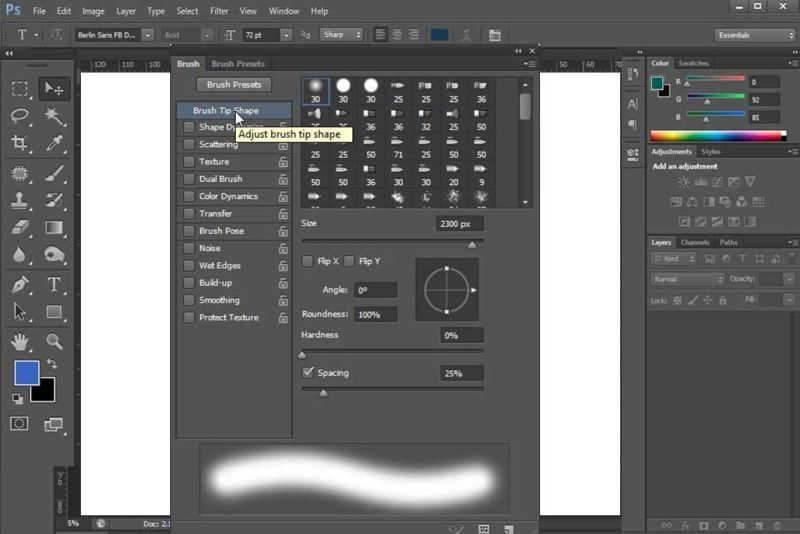
Task: Select the Move tool
Action: coord(54,89)
